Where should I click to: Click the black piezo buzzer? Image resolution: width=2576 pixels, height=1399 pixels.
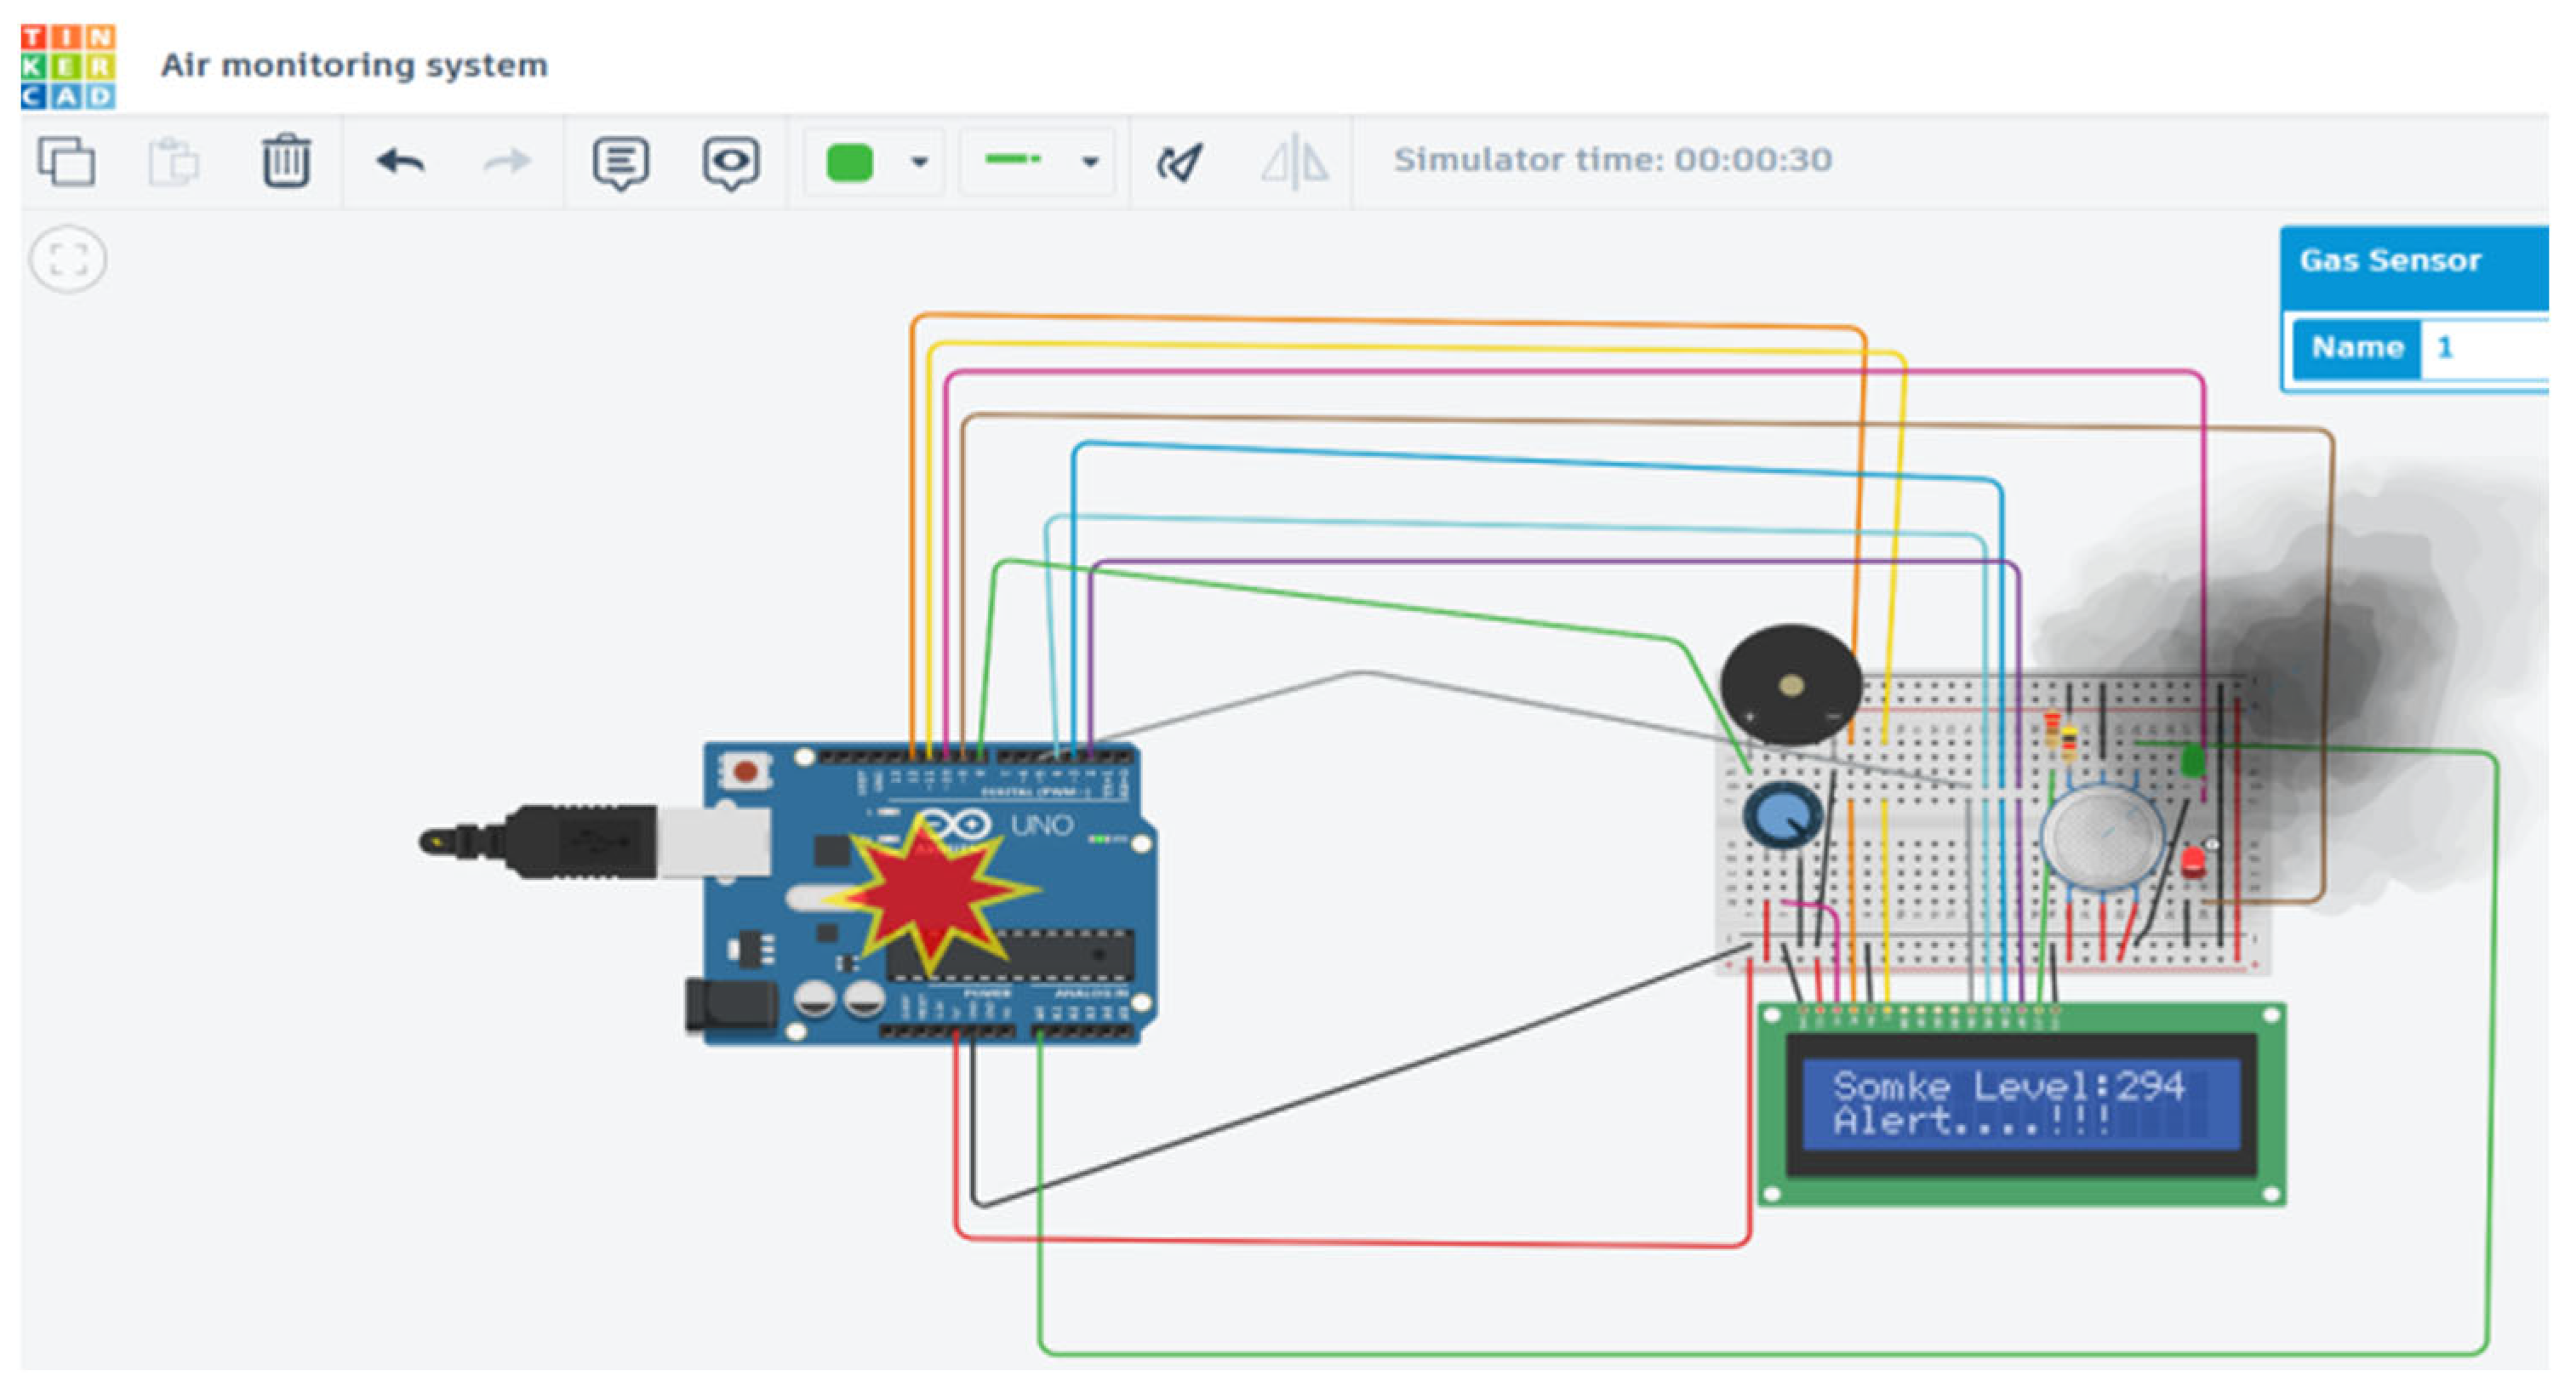pos(1790,686)
